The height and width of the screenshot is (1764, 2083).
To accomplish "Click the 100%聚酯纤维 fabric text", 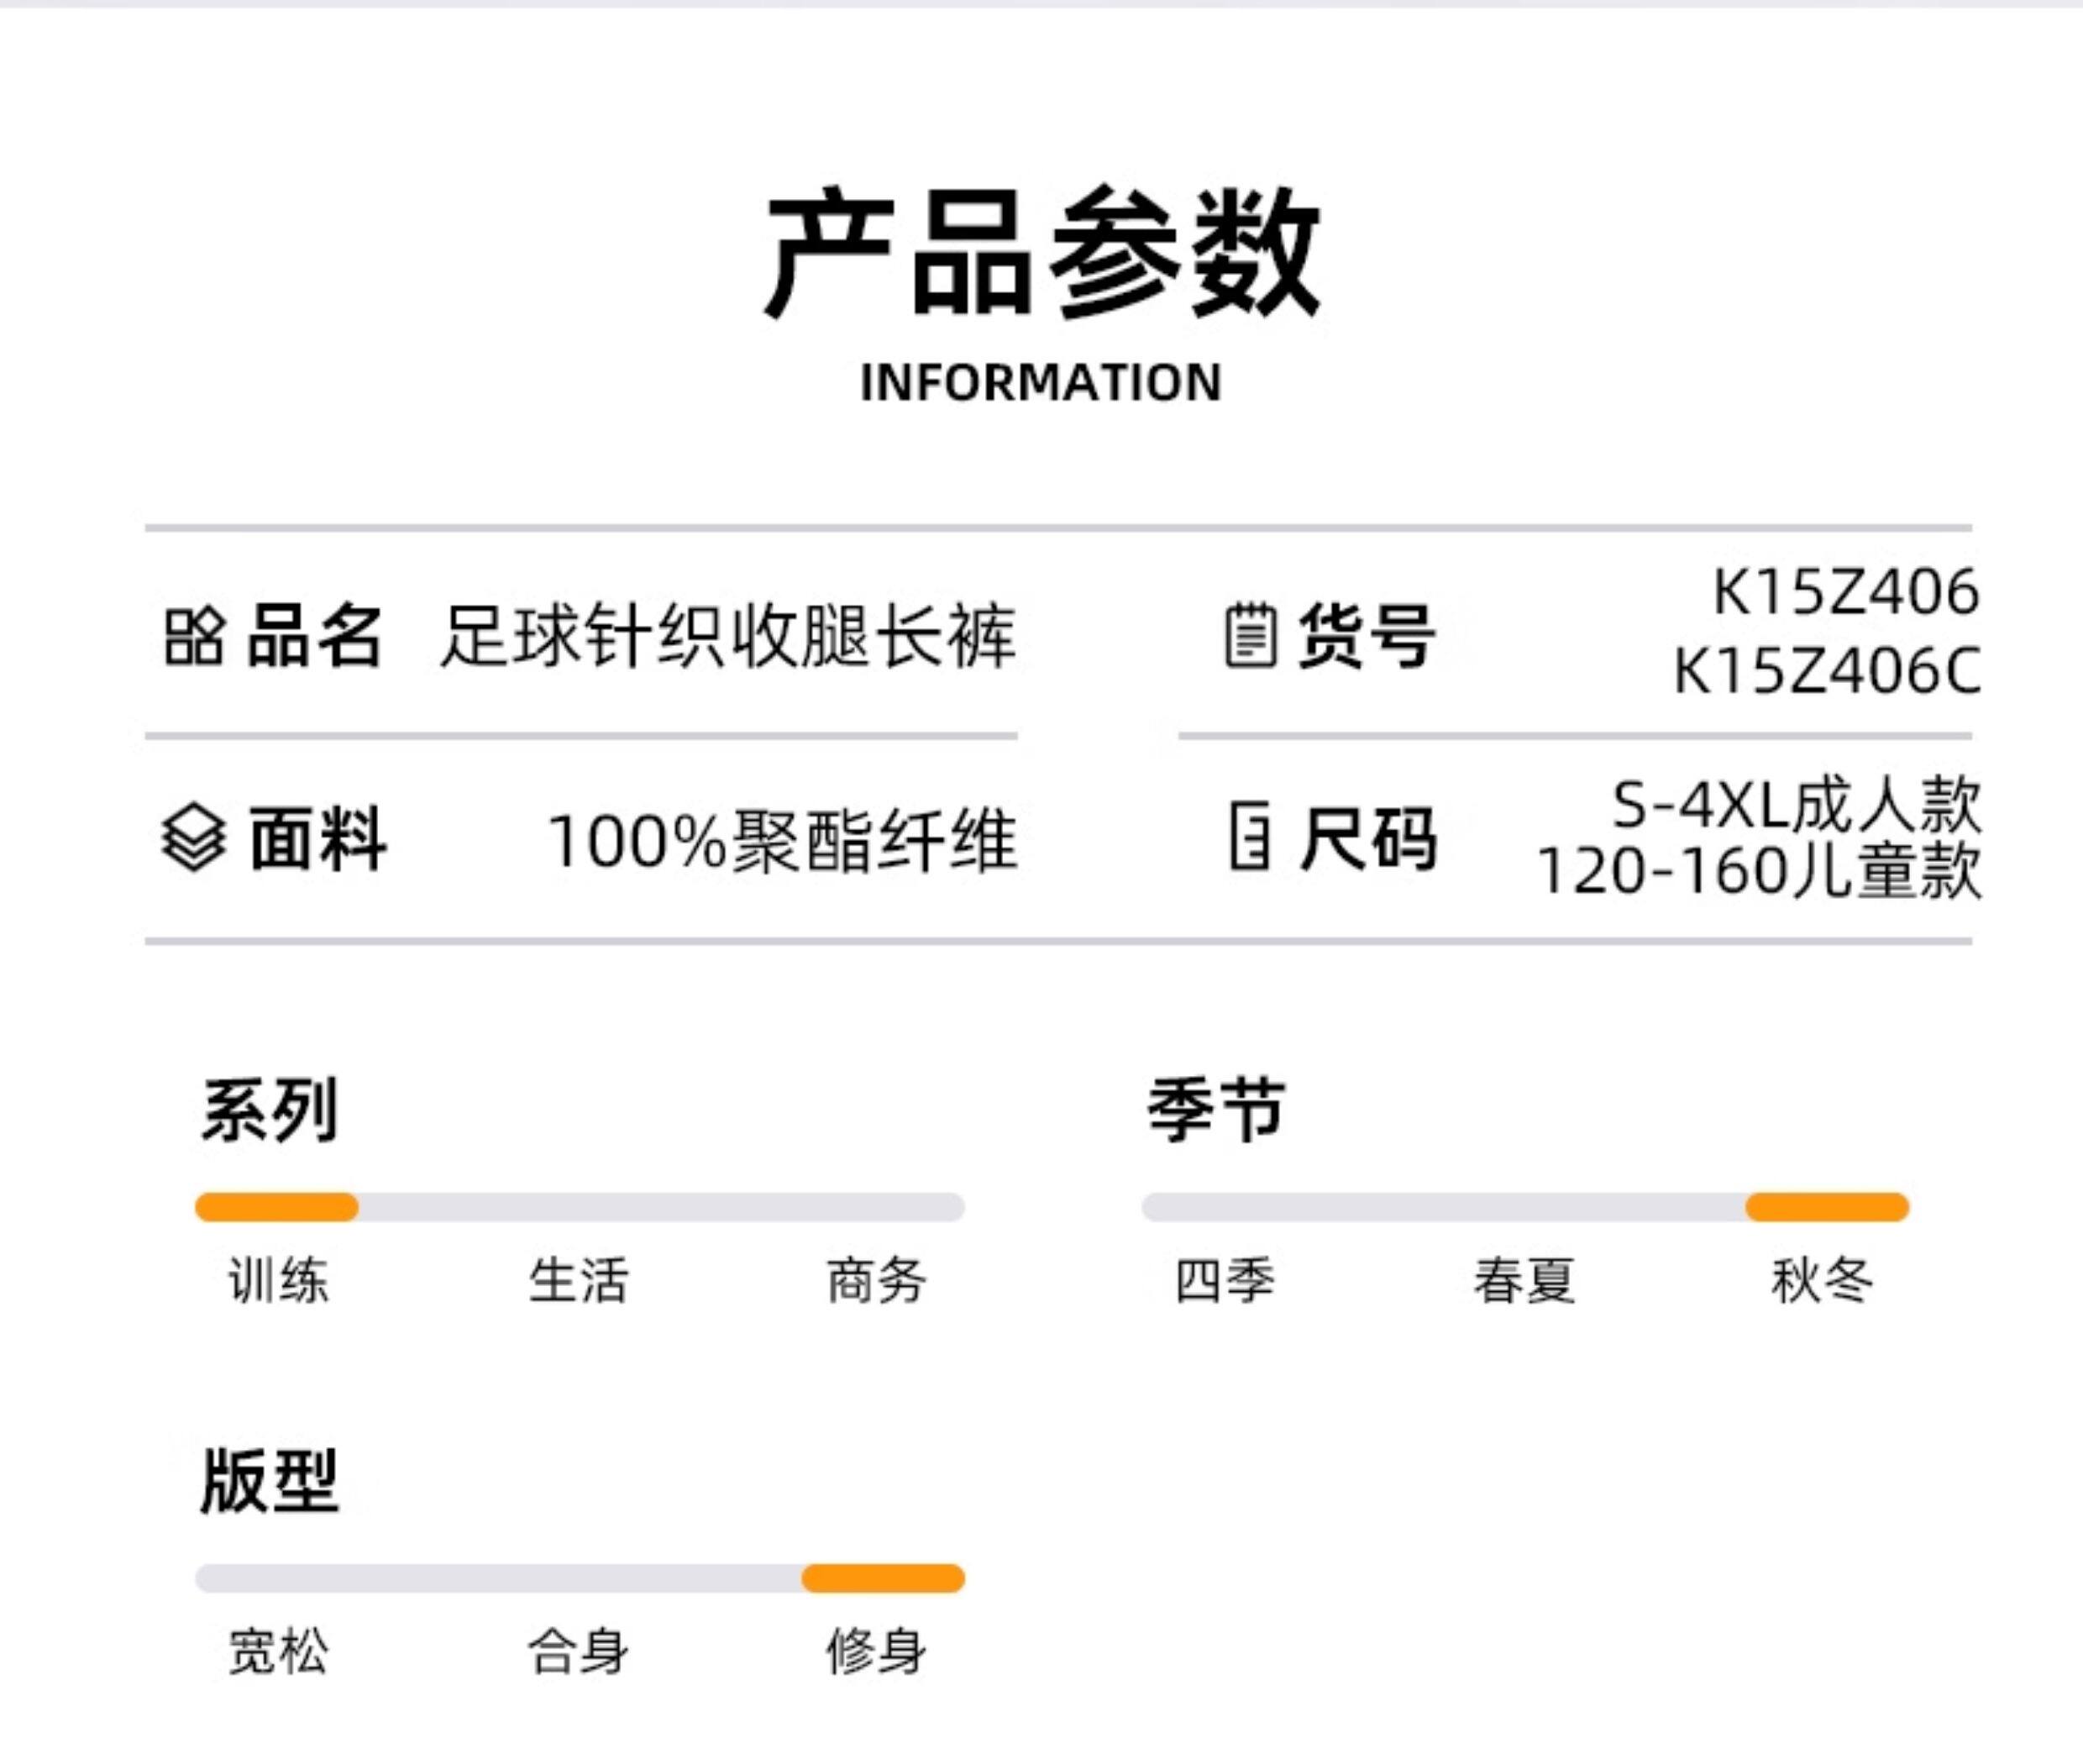I will click(x=782, y=840).
